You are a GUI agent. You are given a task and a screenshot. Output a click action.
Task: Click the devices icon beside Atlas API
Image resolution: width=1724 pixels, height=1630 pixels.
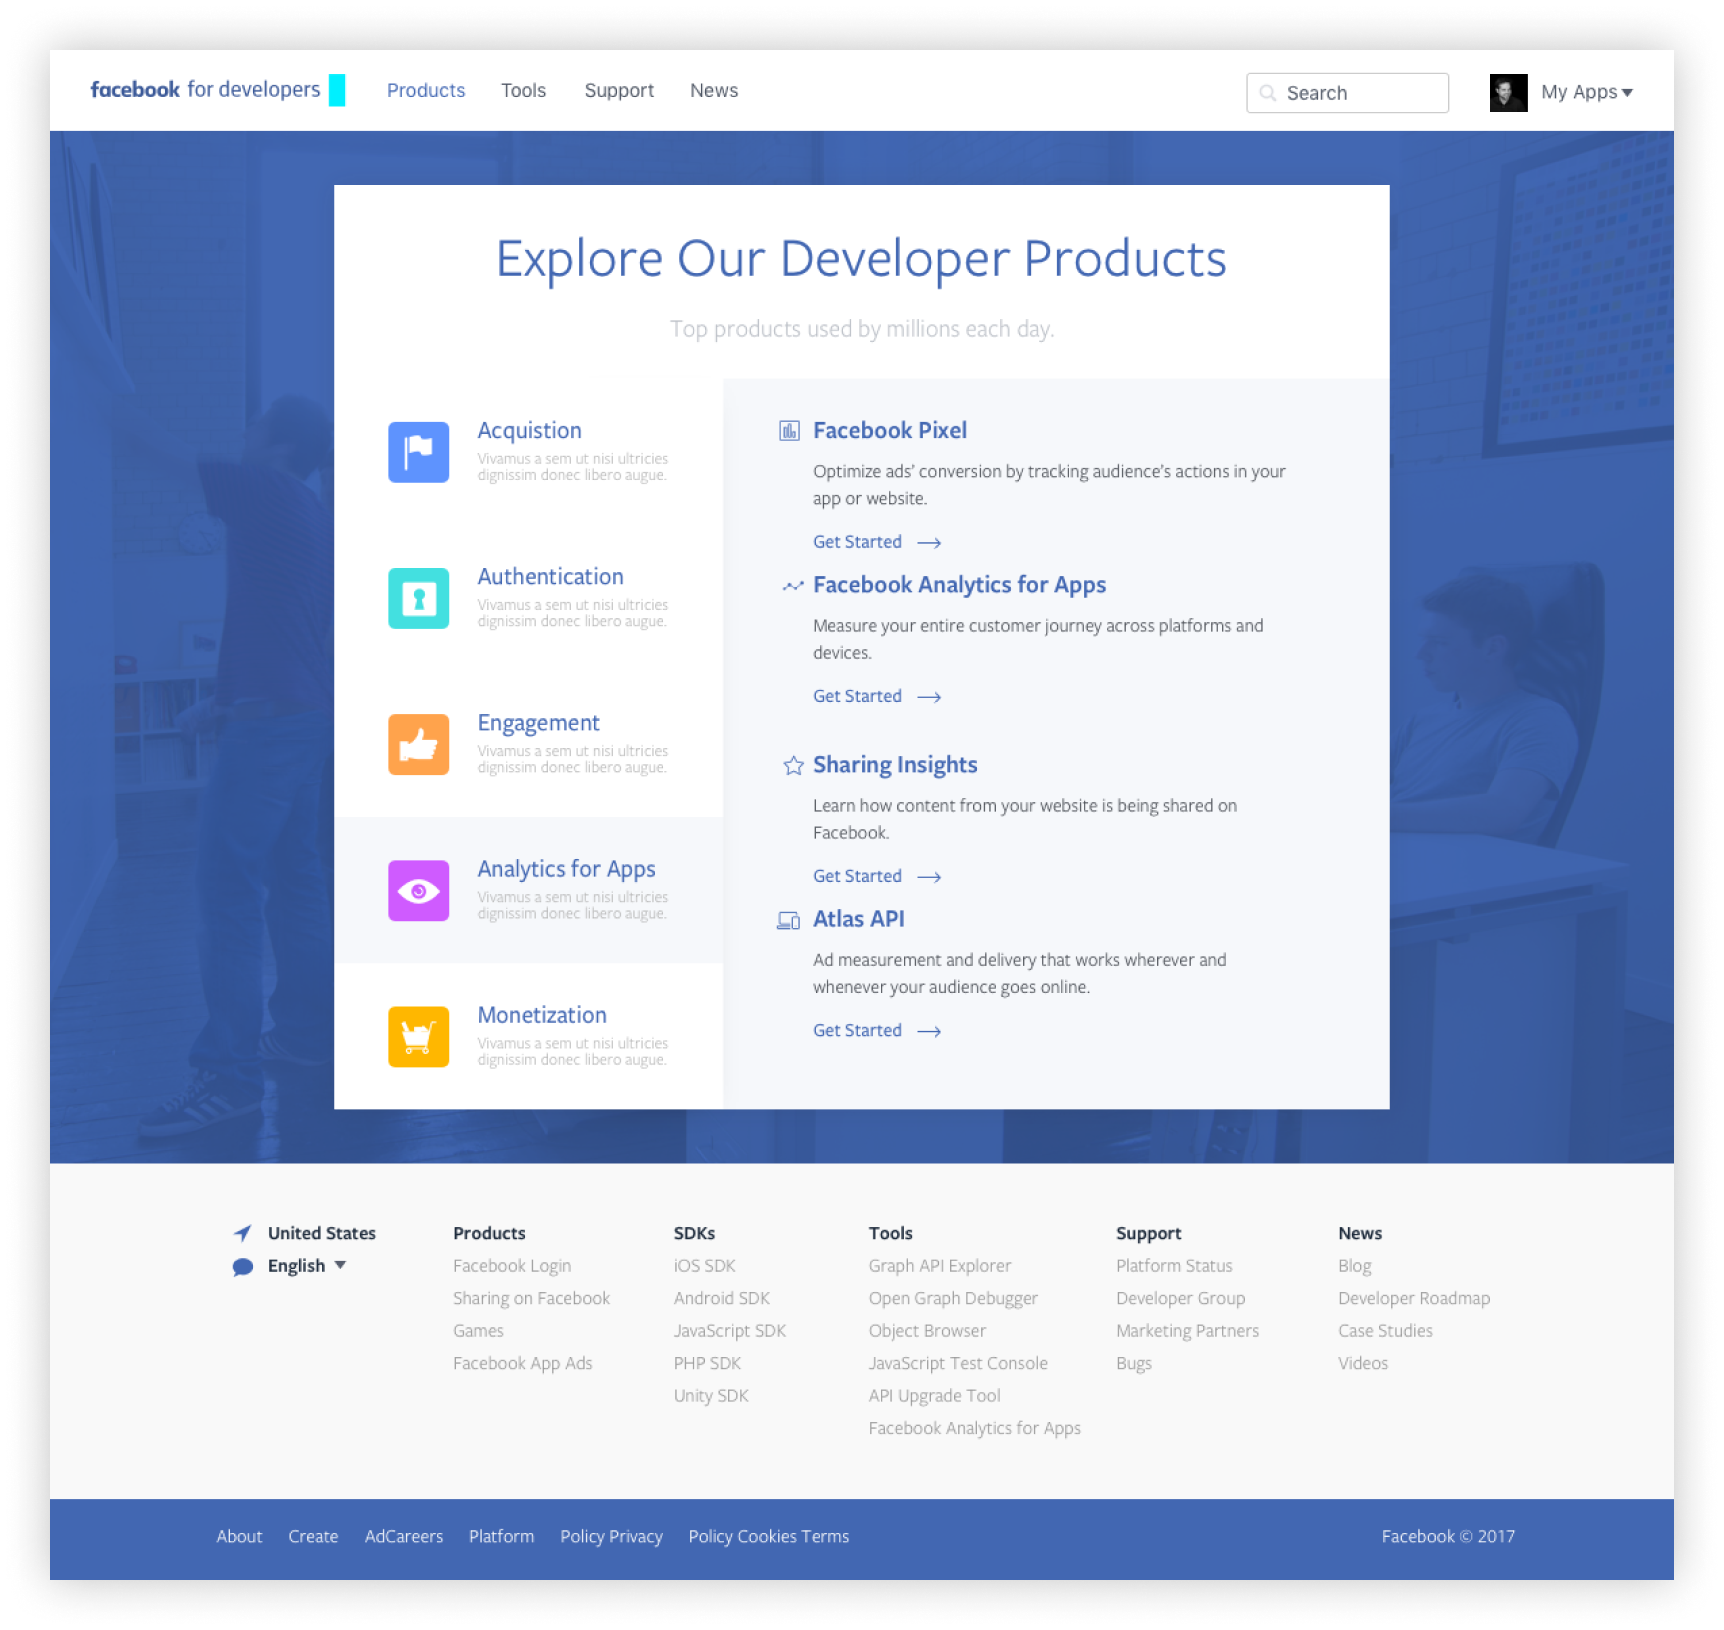pos(789,920)
